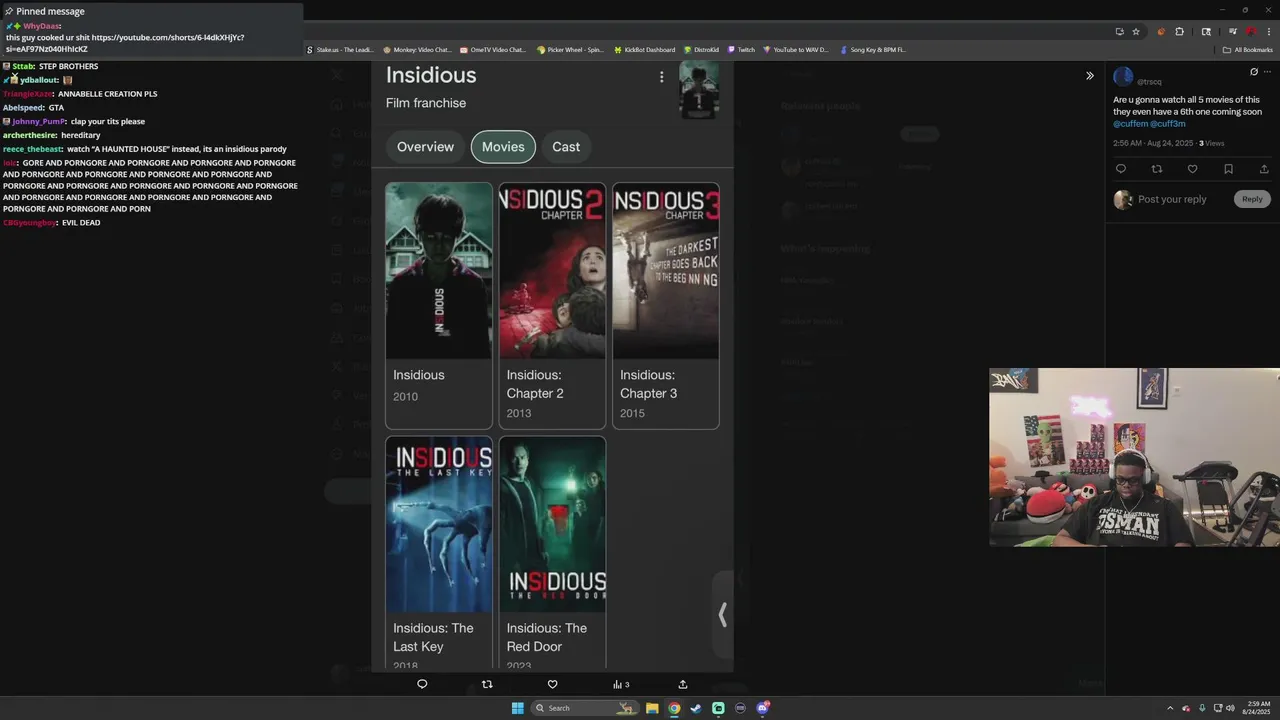The height and width of the screenshot is (720, 1280).
Task: Open the tweet author's profile avatar
Action: click(x=1123, y=77)
